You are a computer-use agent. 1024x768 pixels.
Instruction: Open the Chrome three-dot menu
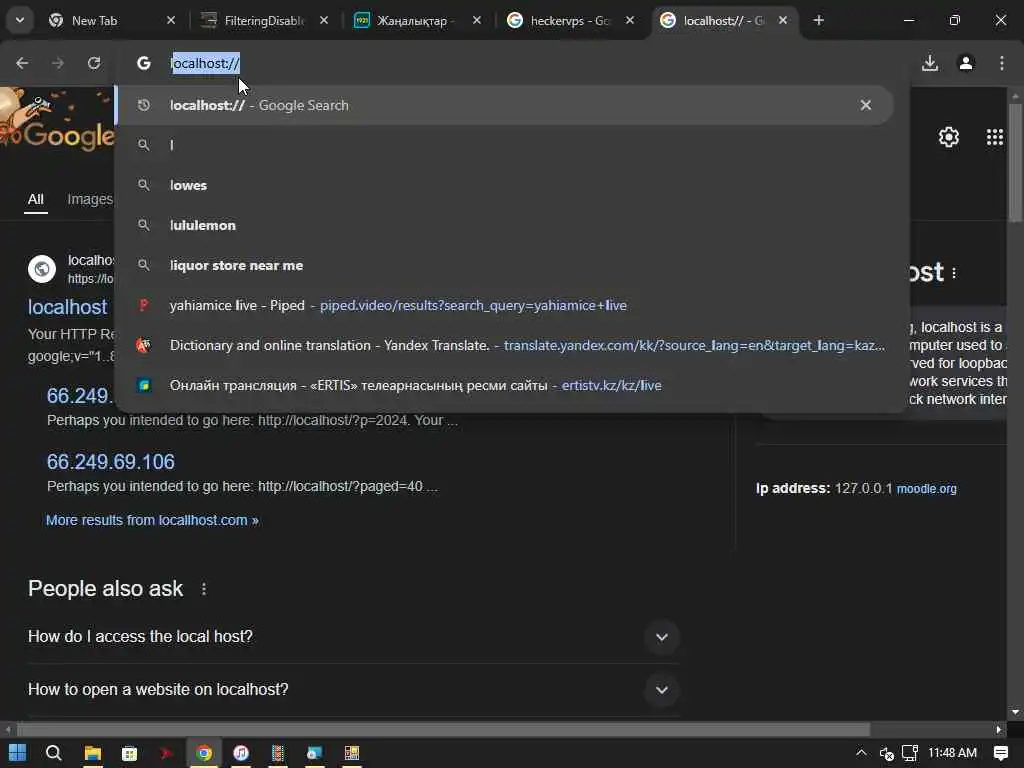point(1002,63)
